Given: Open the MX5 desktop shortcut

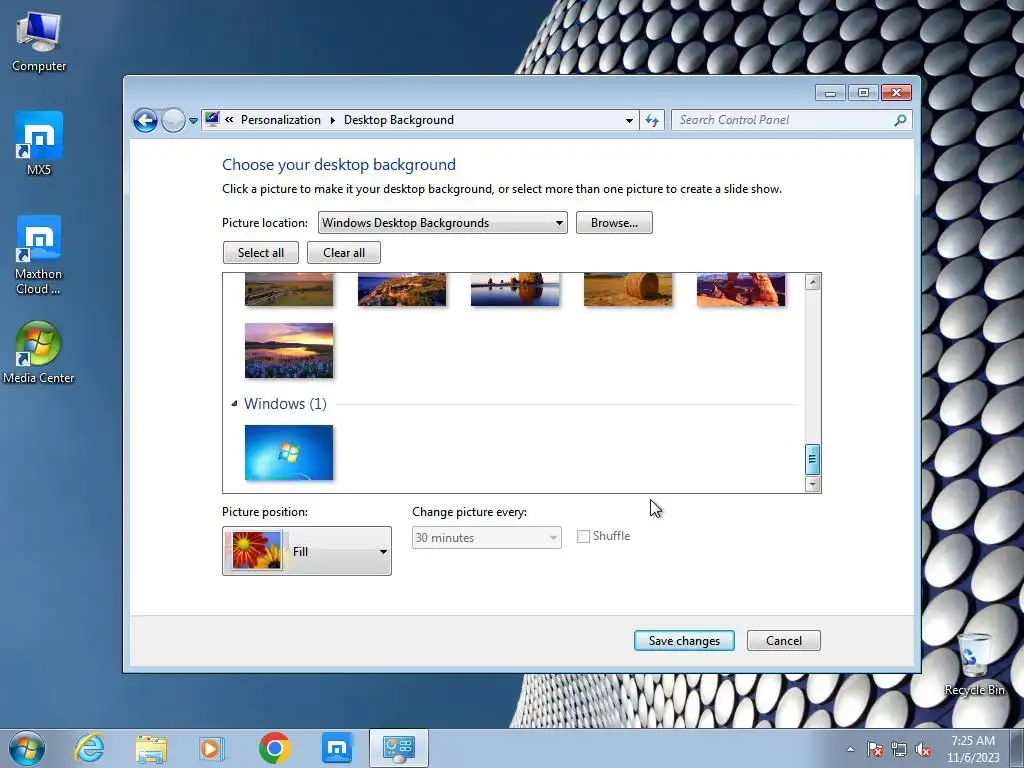Looking at the screenshot, I should [x=39, y=143].
